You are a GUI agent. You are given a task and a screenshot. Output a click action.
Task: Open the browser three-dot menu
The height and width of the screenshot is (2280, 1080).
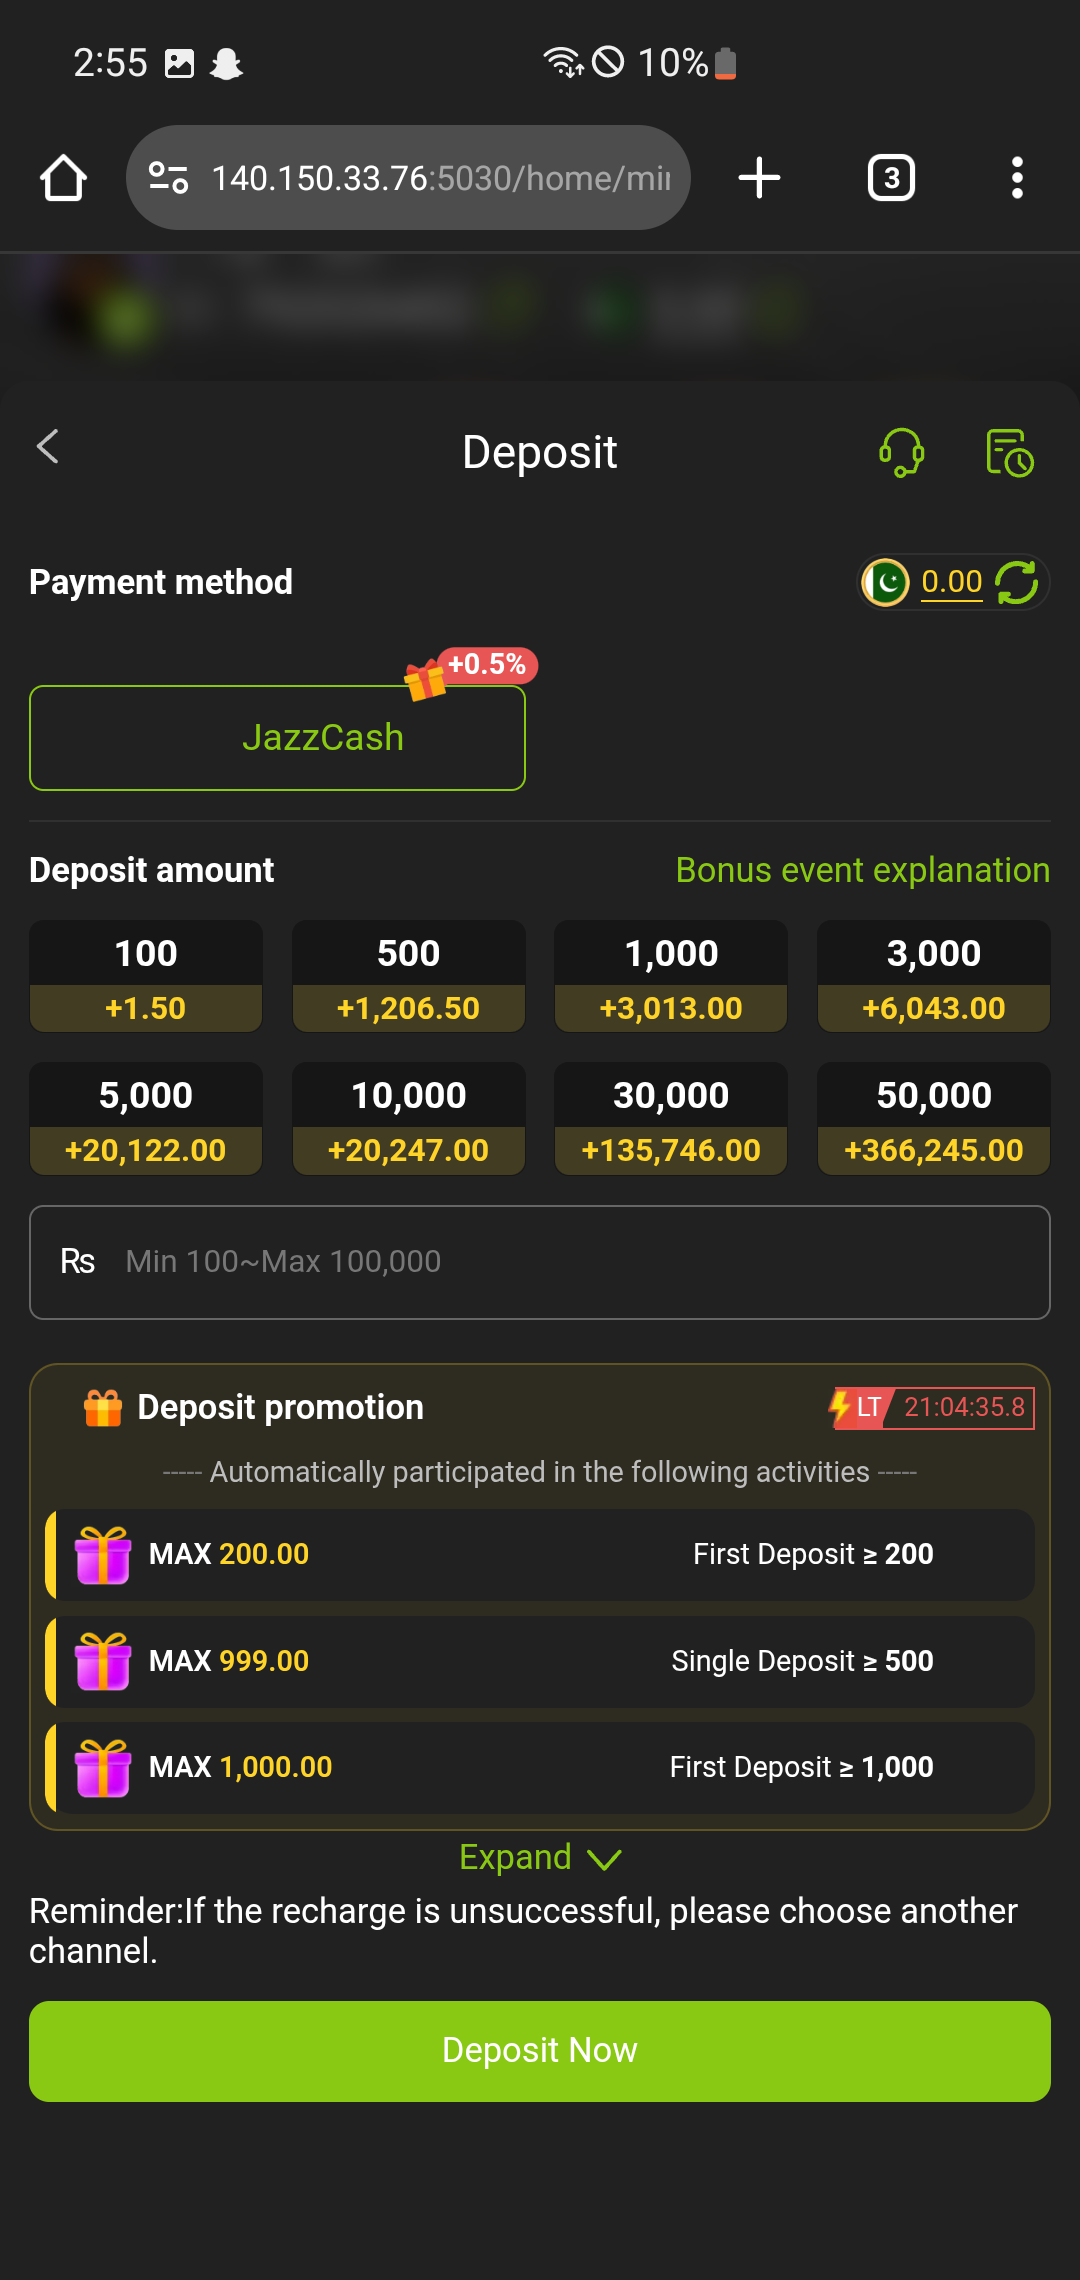[x=1017, y=178]
